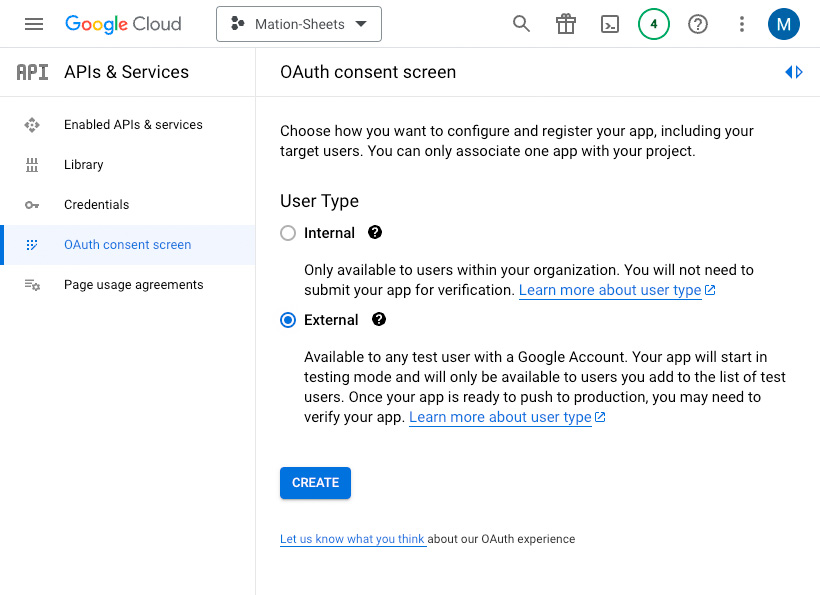Open the three-dot more options menu

pyautogui.click(x=742, y=24)
